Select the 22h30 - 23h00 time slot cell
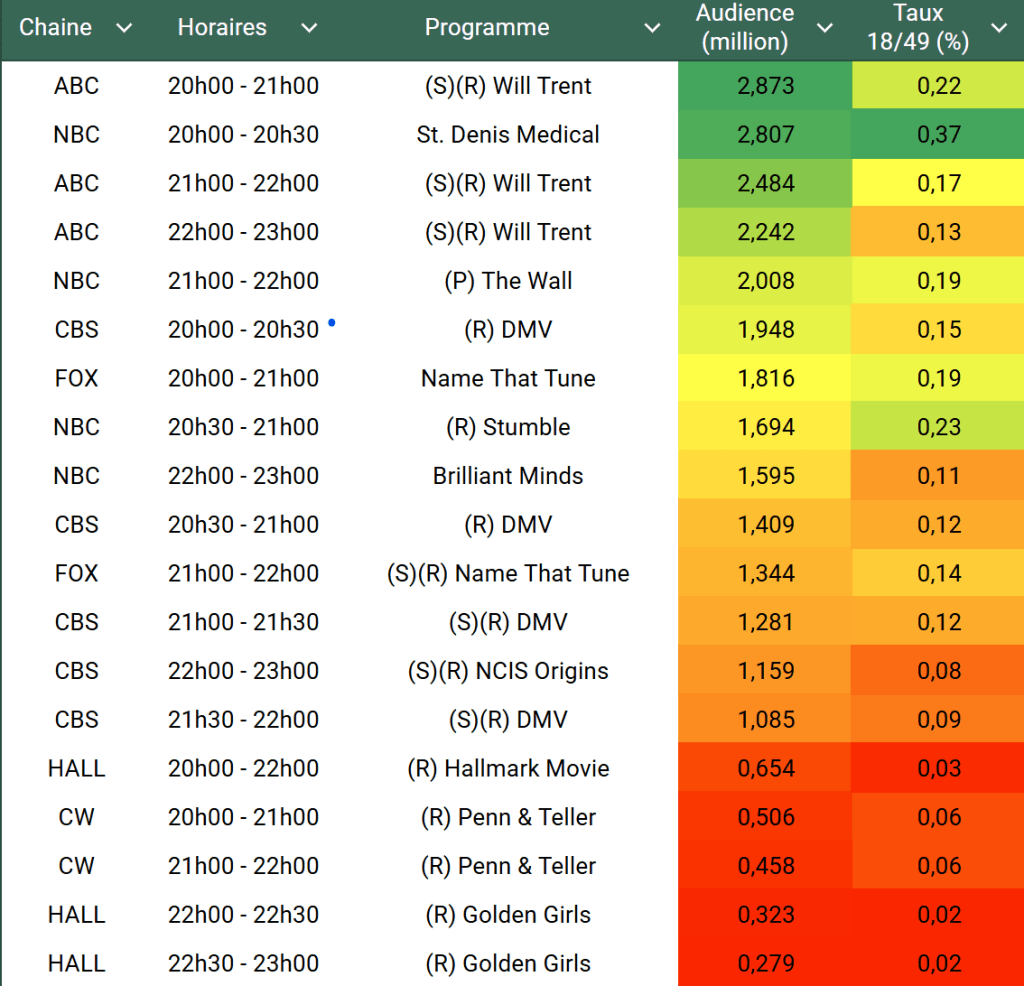Screen dimensions: 1024x986 [243, 964]
